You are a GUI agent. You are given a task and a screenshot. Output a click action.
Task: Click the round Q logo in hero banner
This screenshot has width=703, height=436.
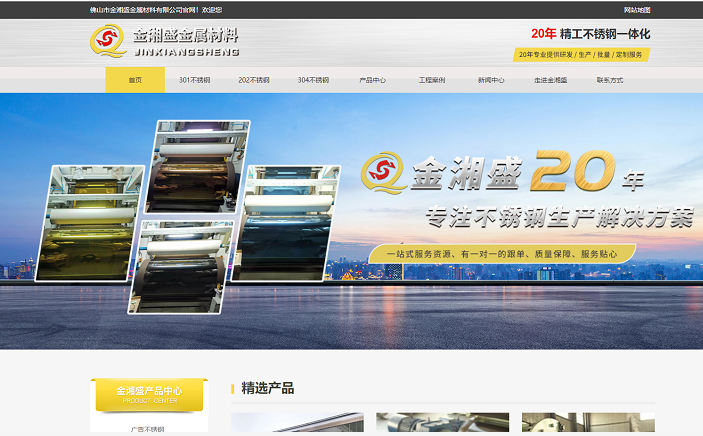(383, 173)
